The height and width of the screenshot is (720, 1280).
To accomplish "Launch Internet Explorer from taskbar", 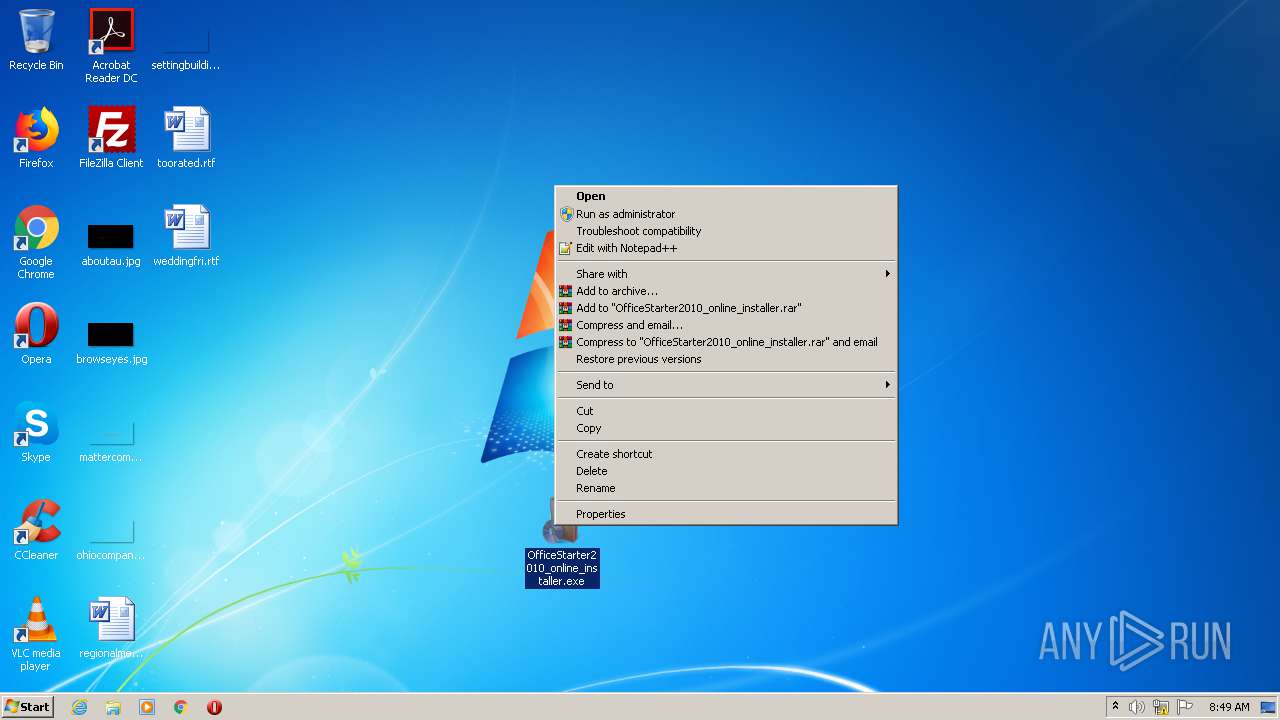I will [x=79, y=707].
